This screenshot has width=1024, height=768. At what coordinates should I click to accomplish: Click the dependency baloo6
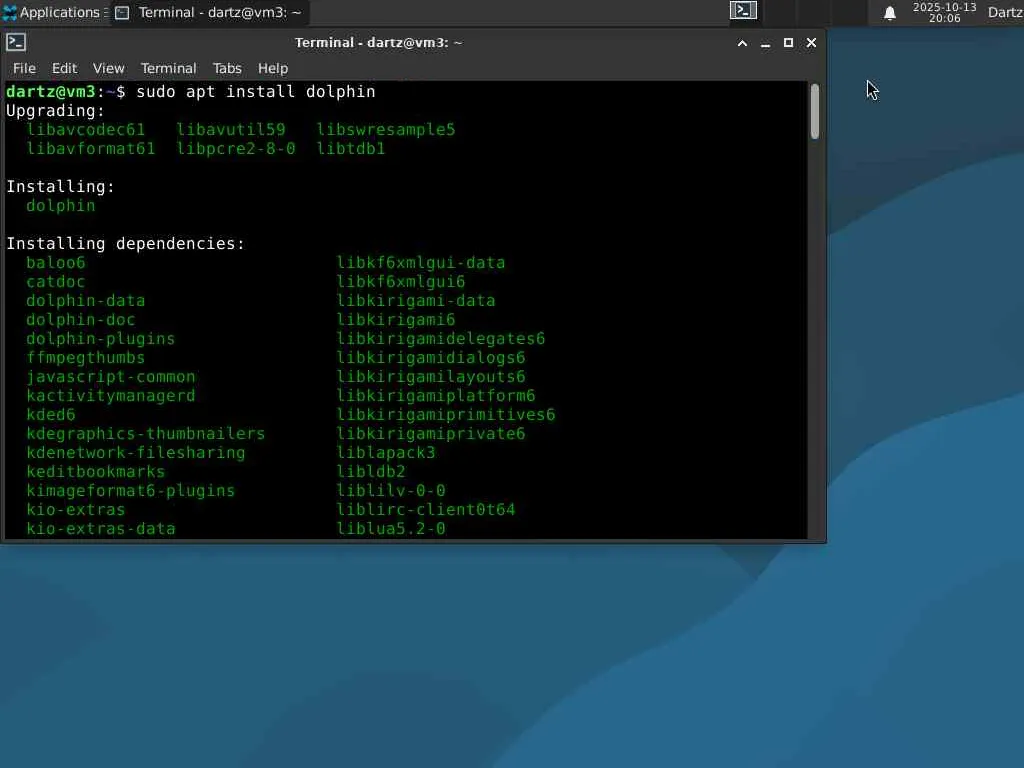[56, 263]
